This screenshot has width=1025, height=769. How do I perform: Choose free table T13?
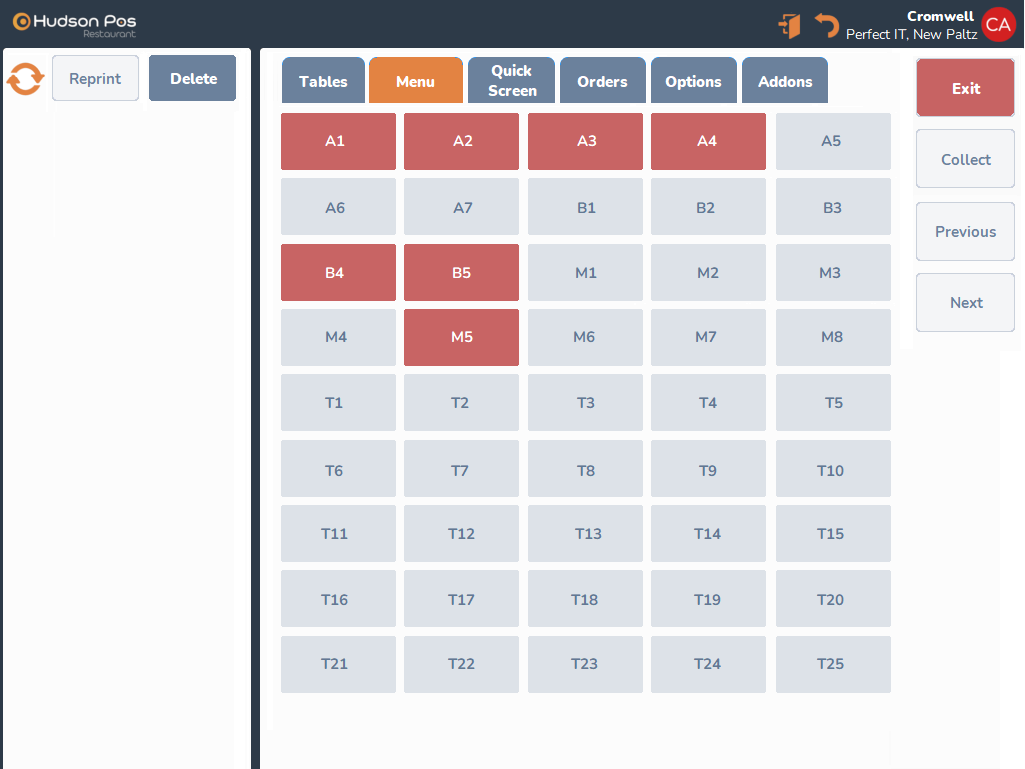pos(585,534)
